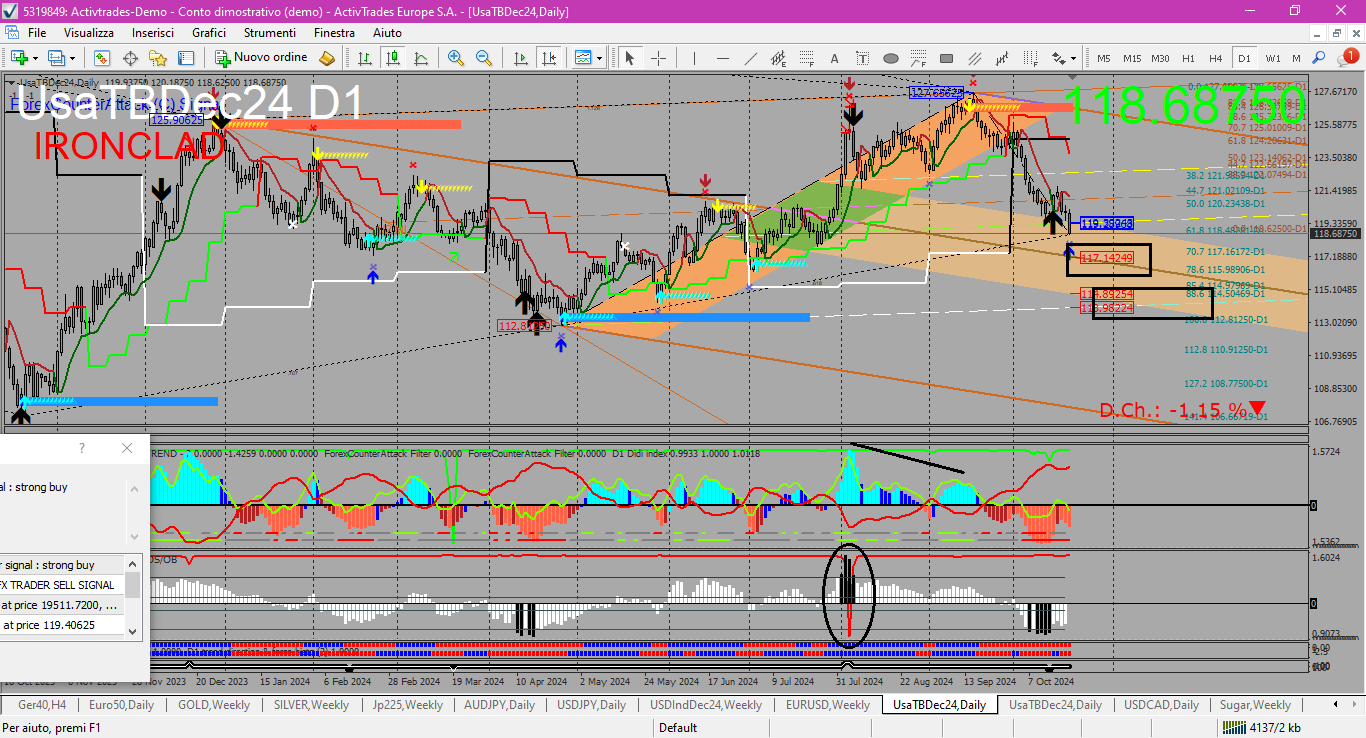
Task: Switch to the USDCAD,Daily chart tab
Action: click(1161, 705)
